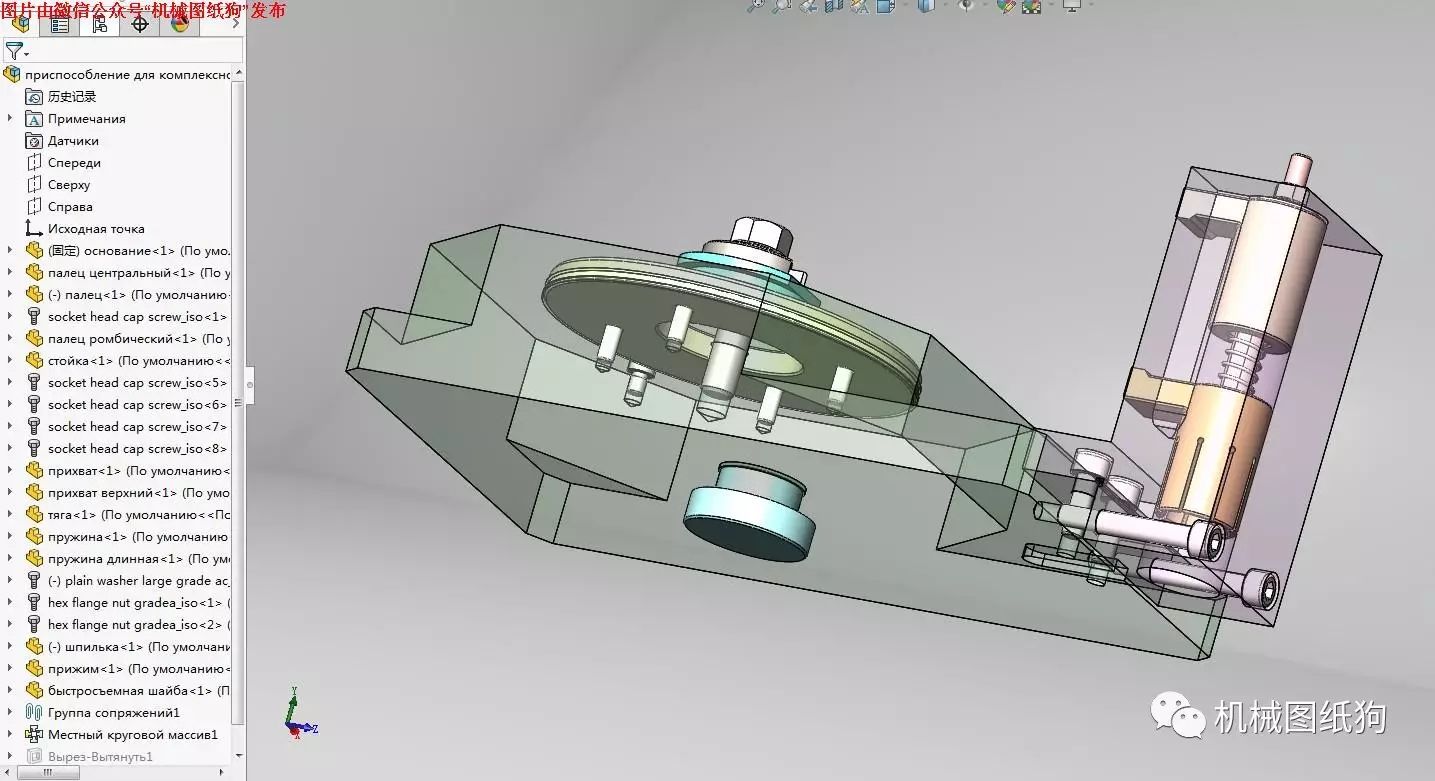1435x781 pixels.
Task: Click the plain washer large grade icon
Action: pos(34,581)
